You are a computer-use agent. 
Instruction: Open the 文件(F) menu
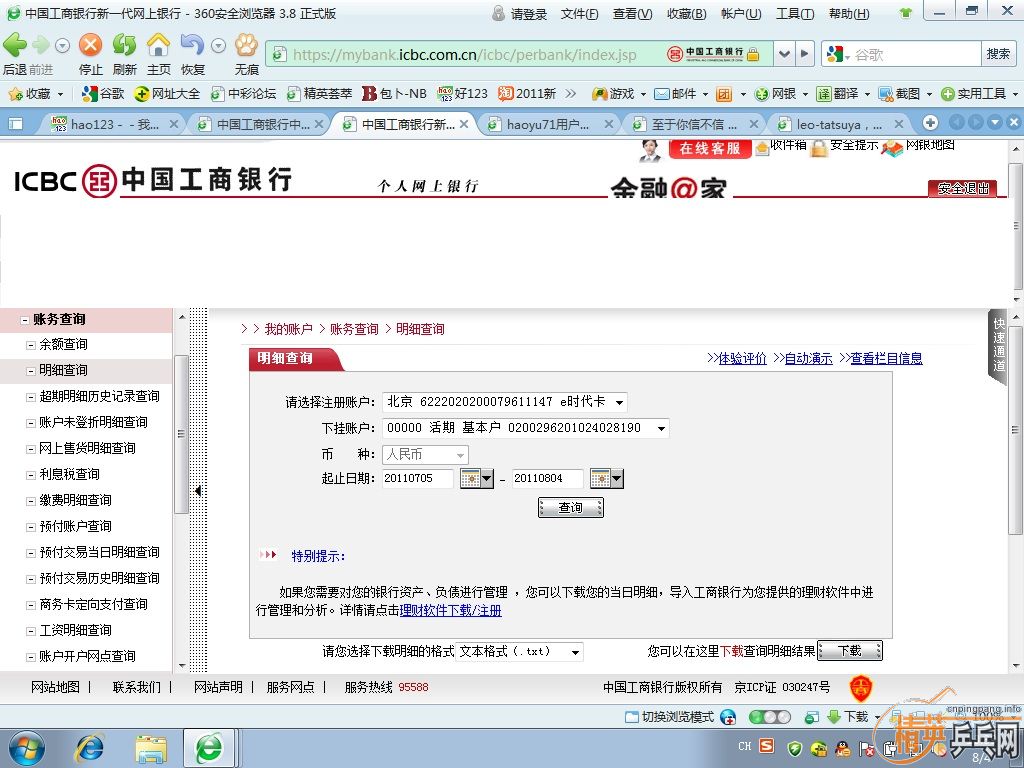[x=579, y=14]
